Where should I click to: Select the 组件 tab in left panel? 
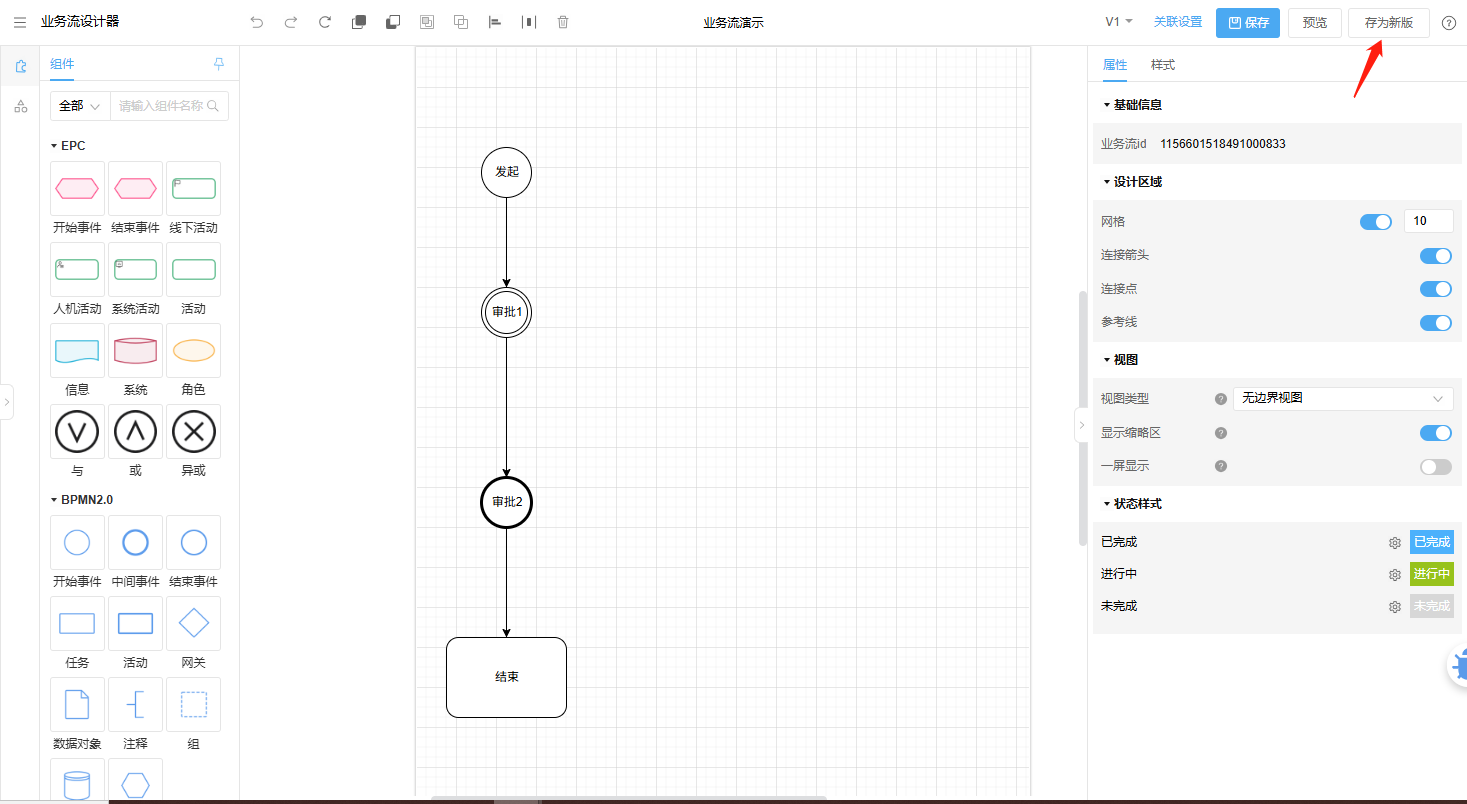(62, 64)
